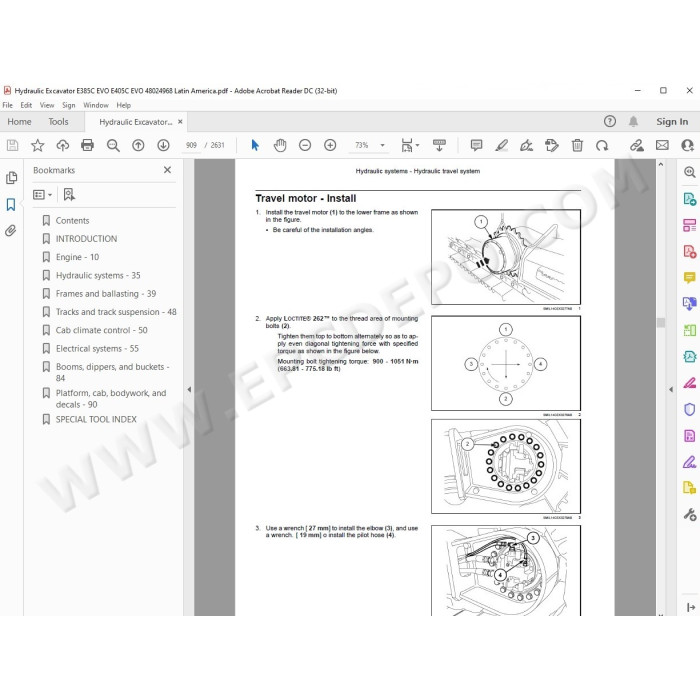Click the Save file icon
Image resolution: width=700 pixels, height=700 pixels.
coord(12,145)
